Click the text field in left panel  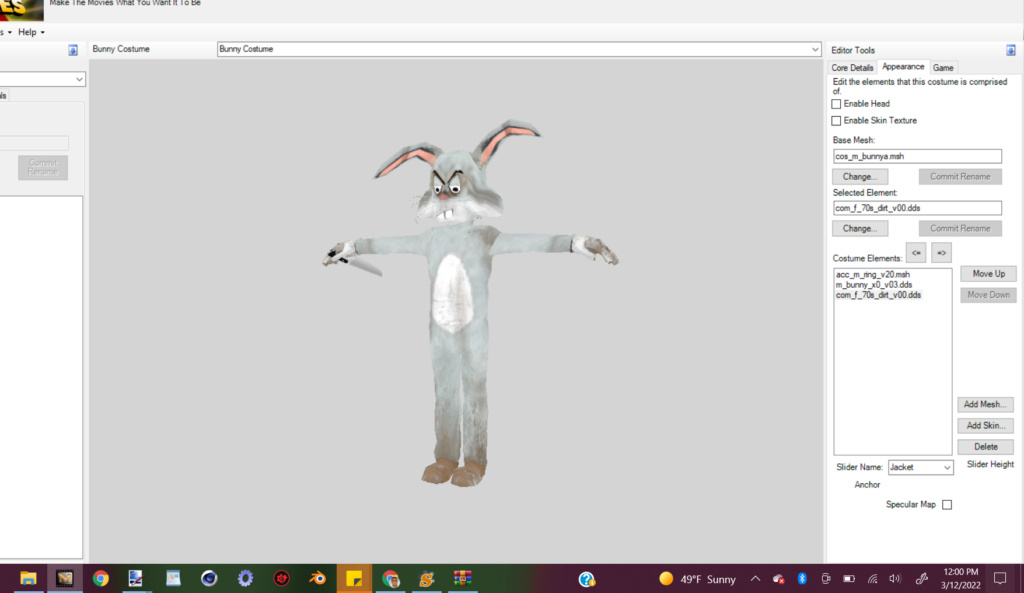point(34,143)
